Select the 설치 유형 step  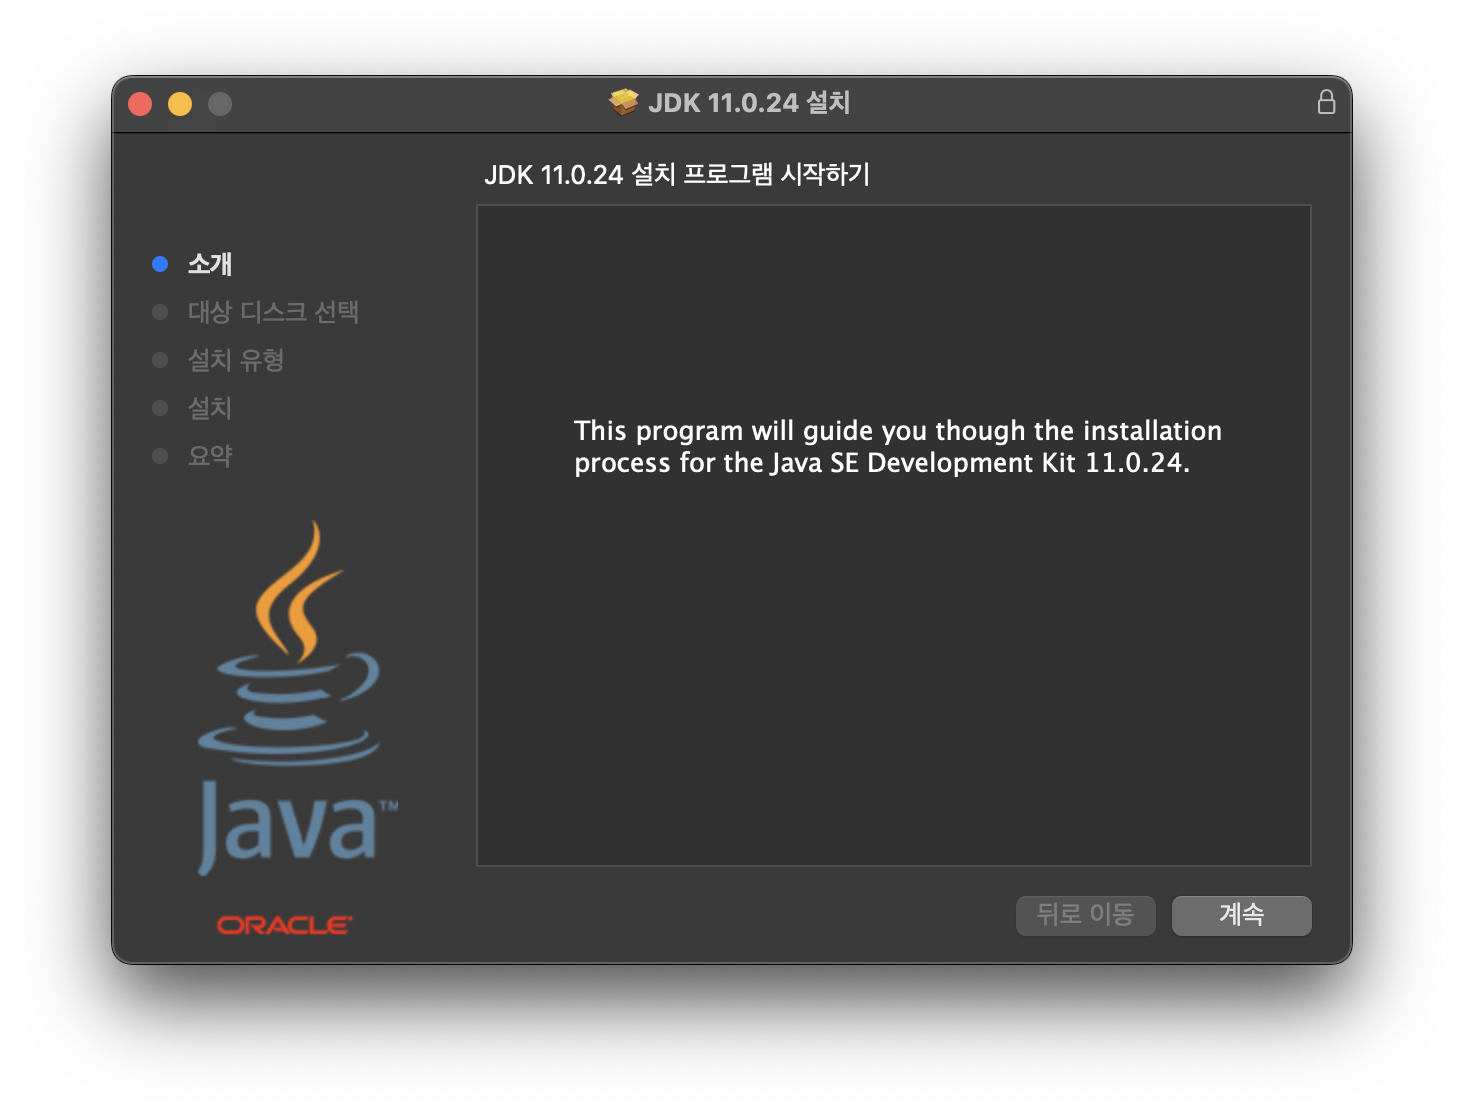[x=236, y=360]
